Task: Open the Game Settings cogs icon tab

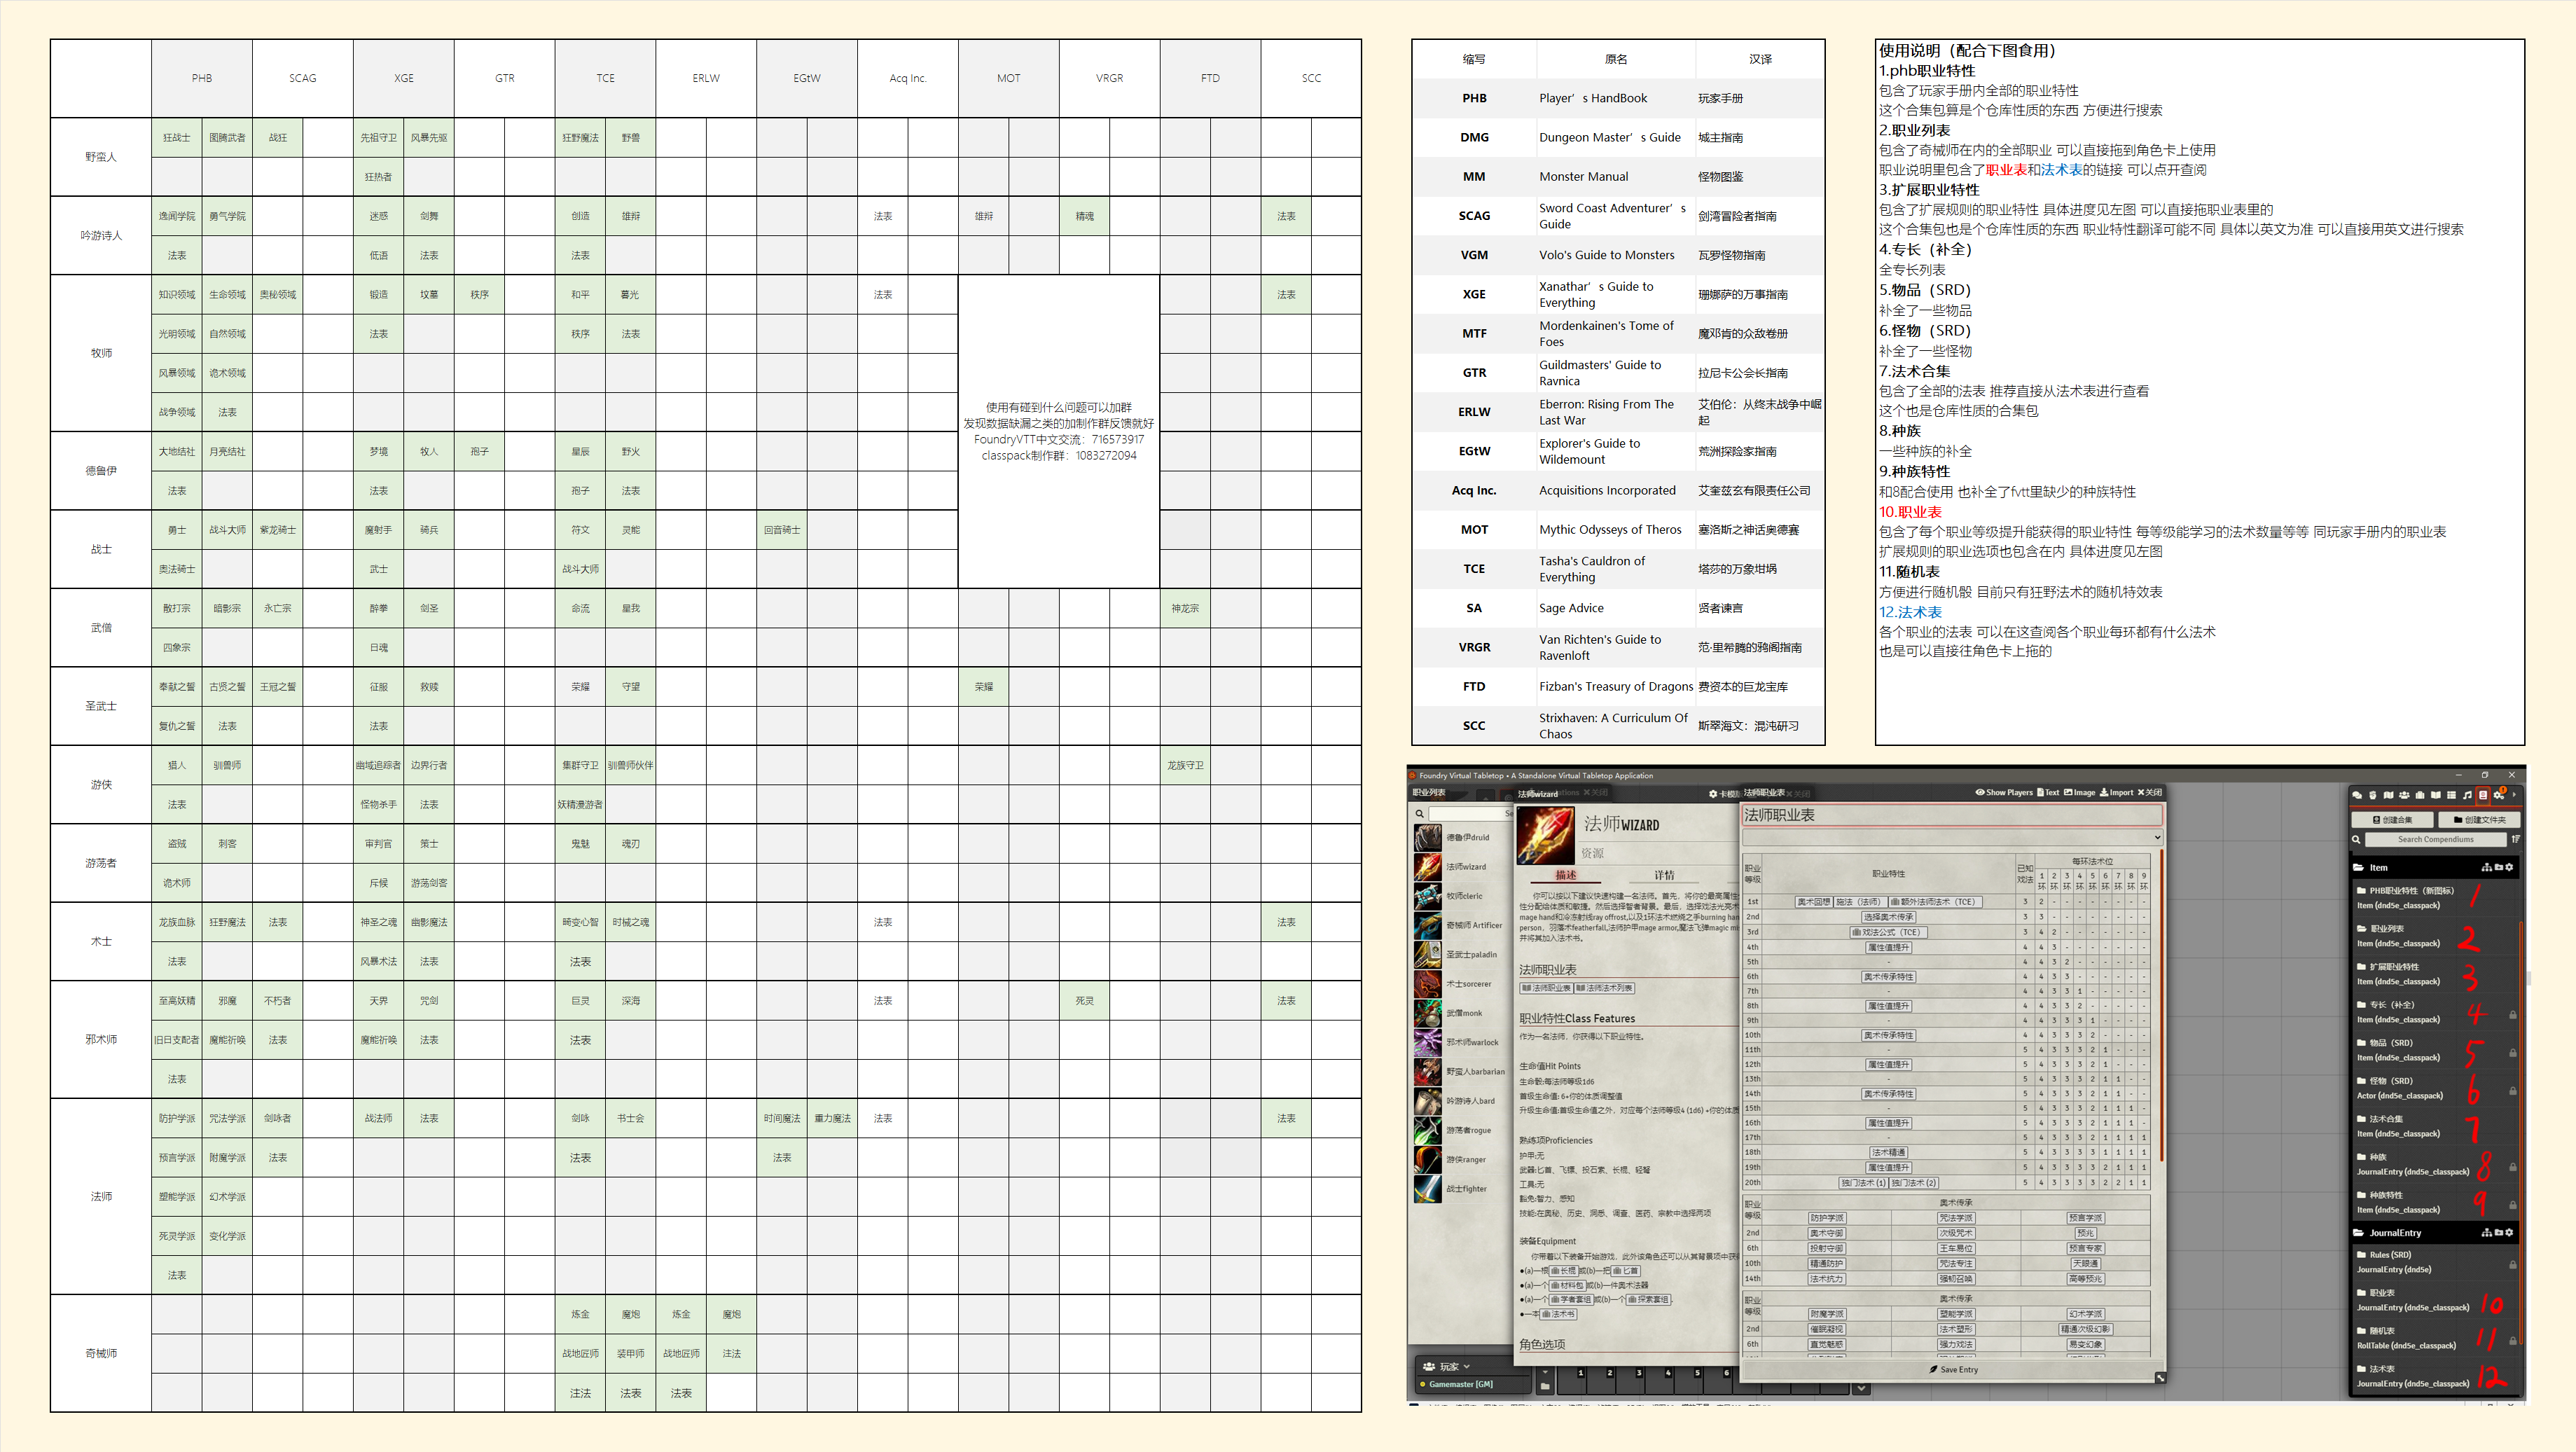Action: click(2499, 796)
